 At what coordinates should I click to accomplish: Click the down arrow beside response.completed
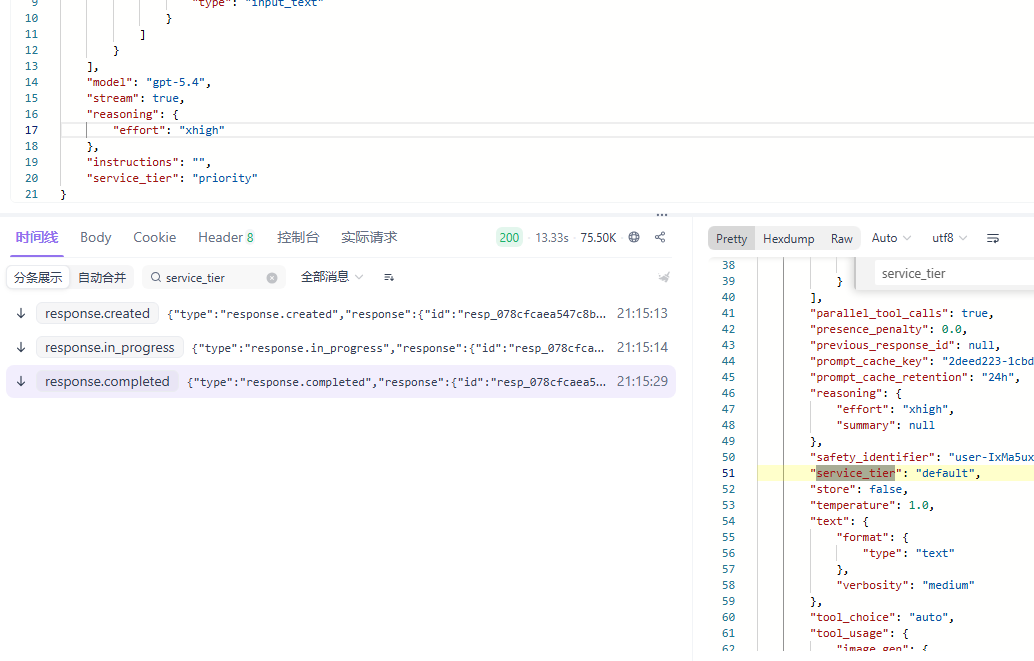21,381
